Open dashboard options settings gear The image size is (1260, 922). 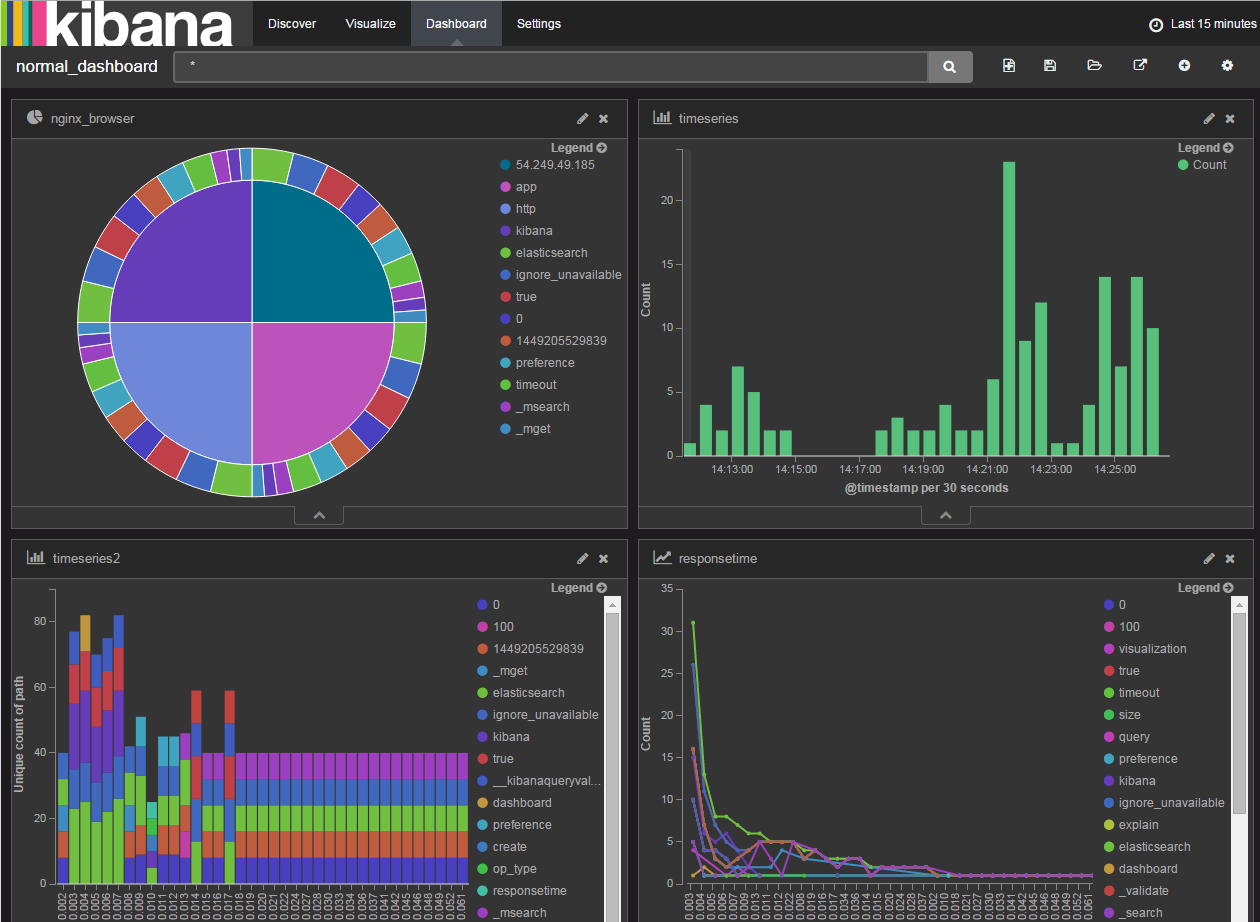1227,65
